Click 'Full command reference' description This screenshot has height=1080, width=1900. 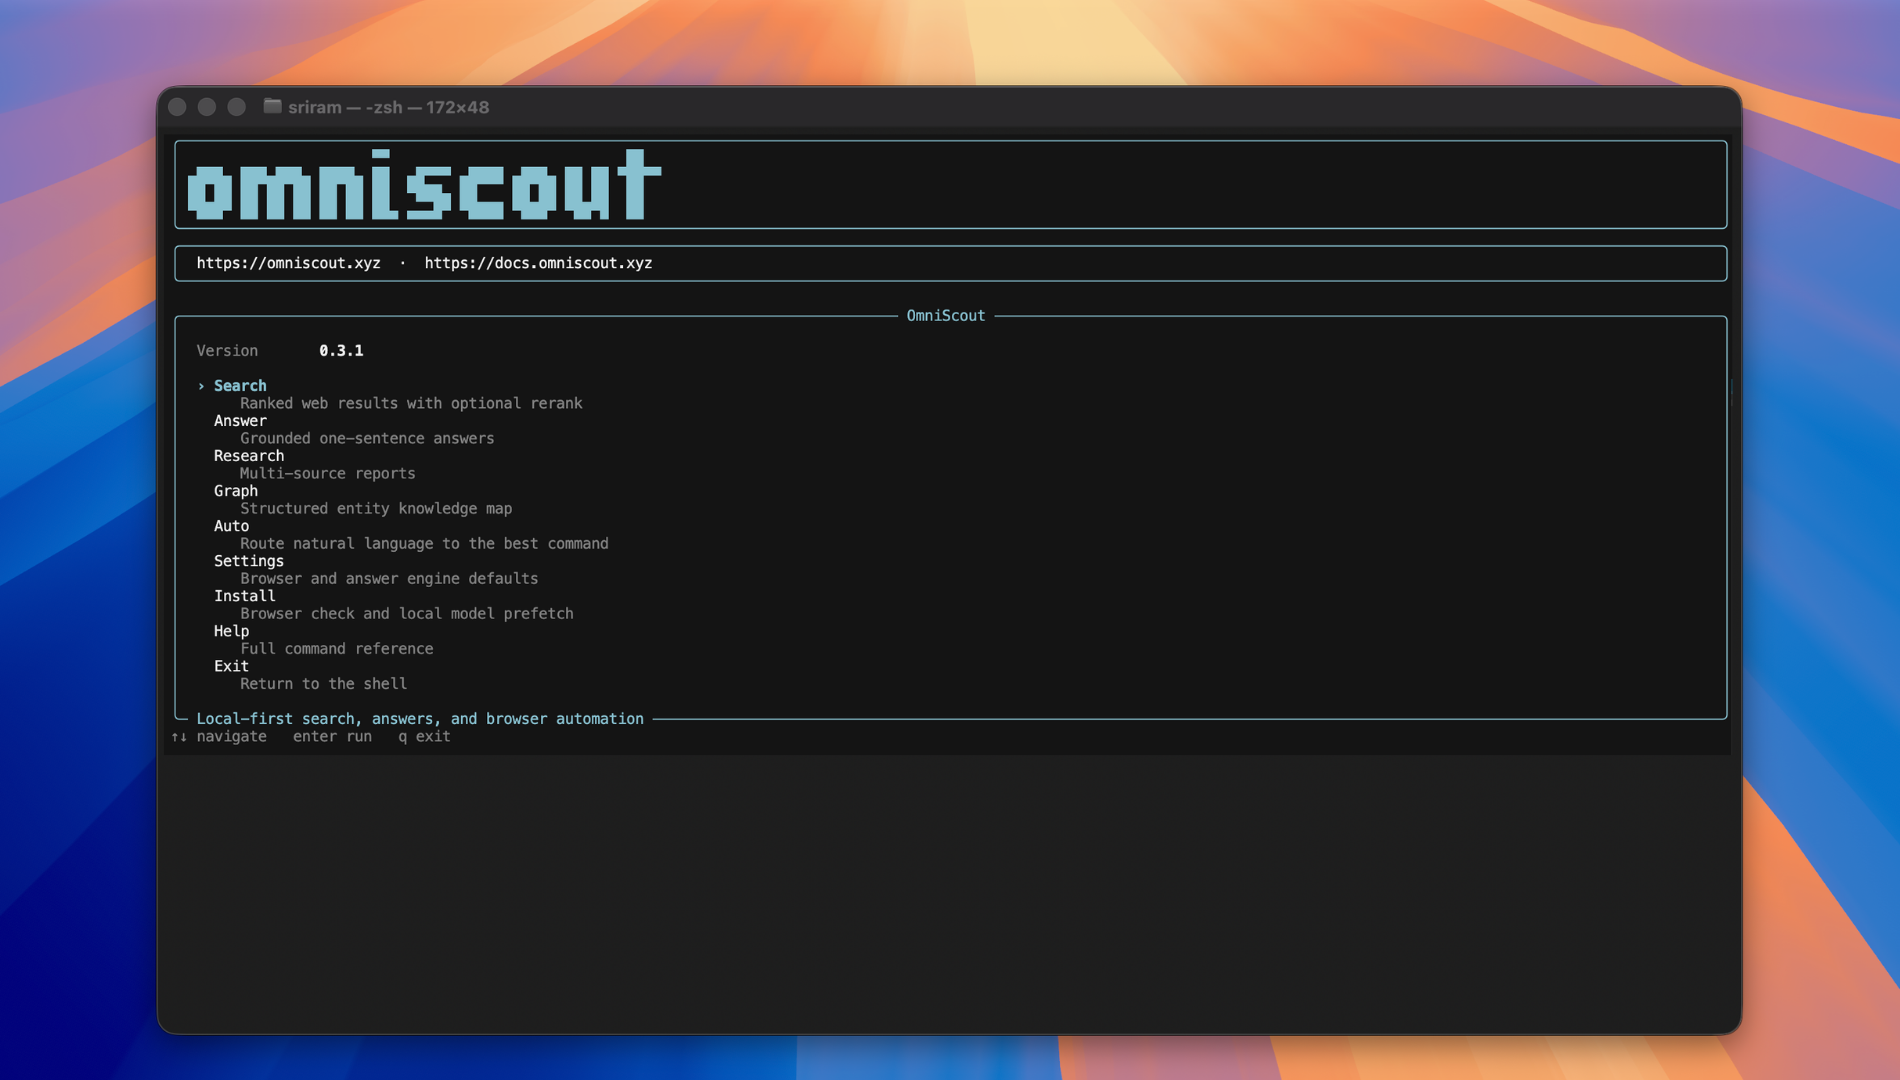[336, 649]
